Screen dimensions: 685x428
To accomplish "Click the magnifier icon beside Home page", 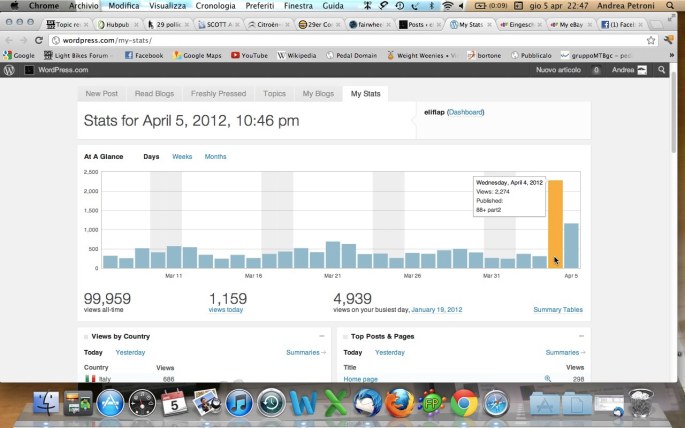I will coord(547,378).
